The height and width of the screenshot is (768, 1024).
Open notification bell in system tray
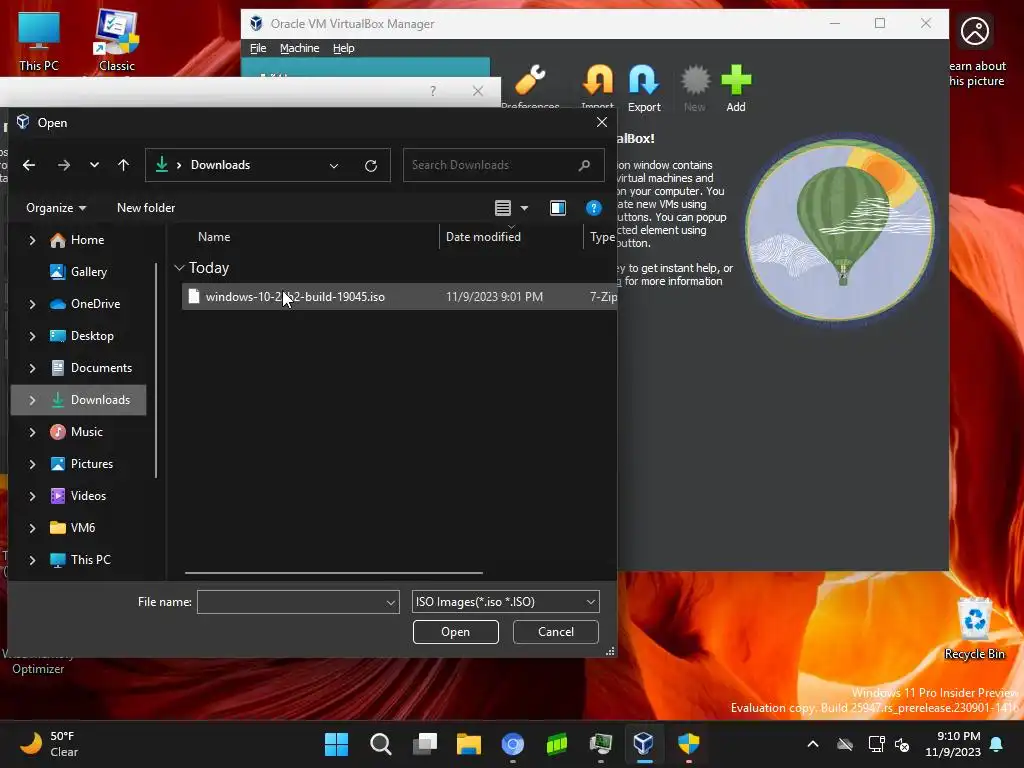997,744
